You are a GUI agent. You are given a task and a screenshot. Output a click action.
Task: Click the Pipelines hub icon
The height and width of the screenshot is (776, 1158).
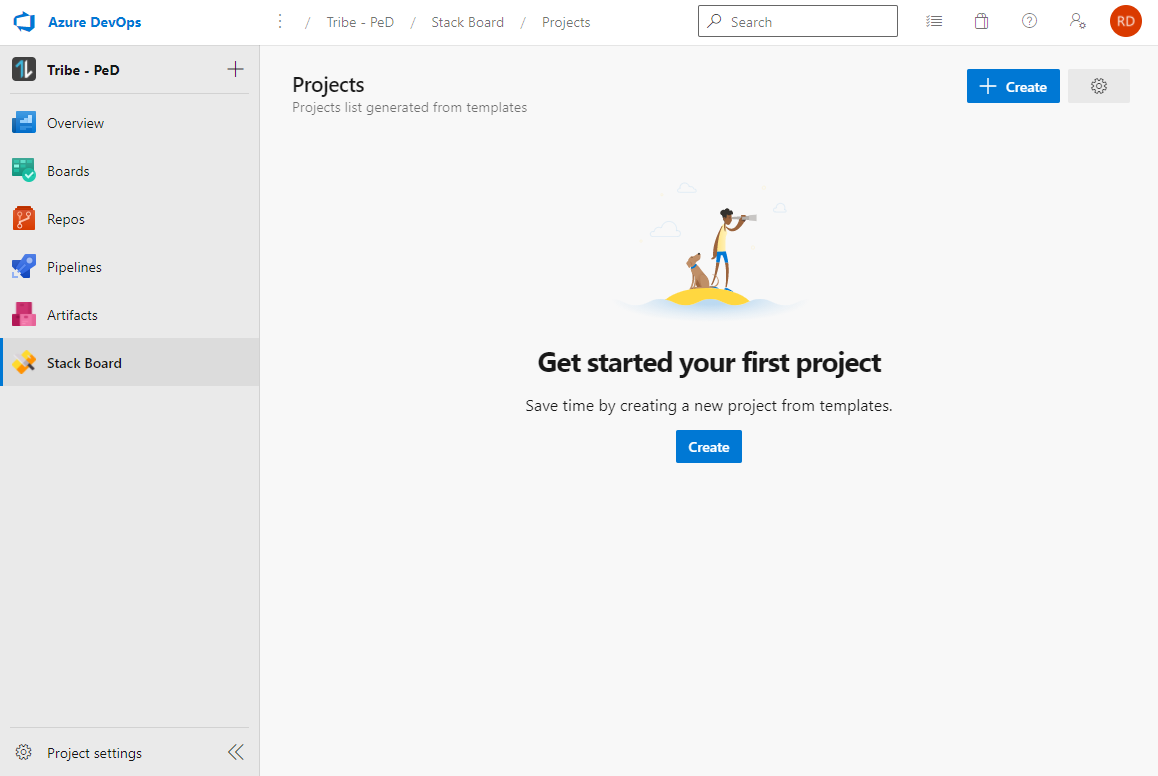click(x=24, y=267)
